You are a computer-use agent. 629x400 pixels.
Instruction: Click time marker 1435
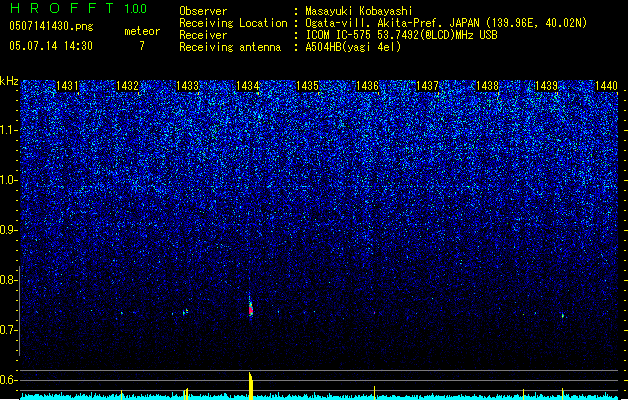tap(307, 85)
